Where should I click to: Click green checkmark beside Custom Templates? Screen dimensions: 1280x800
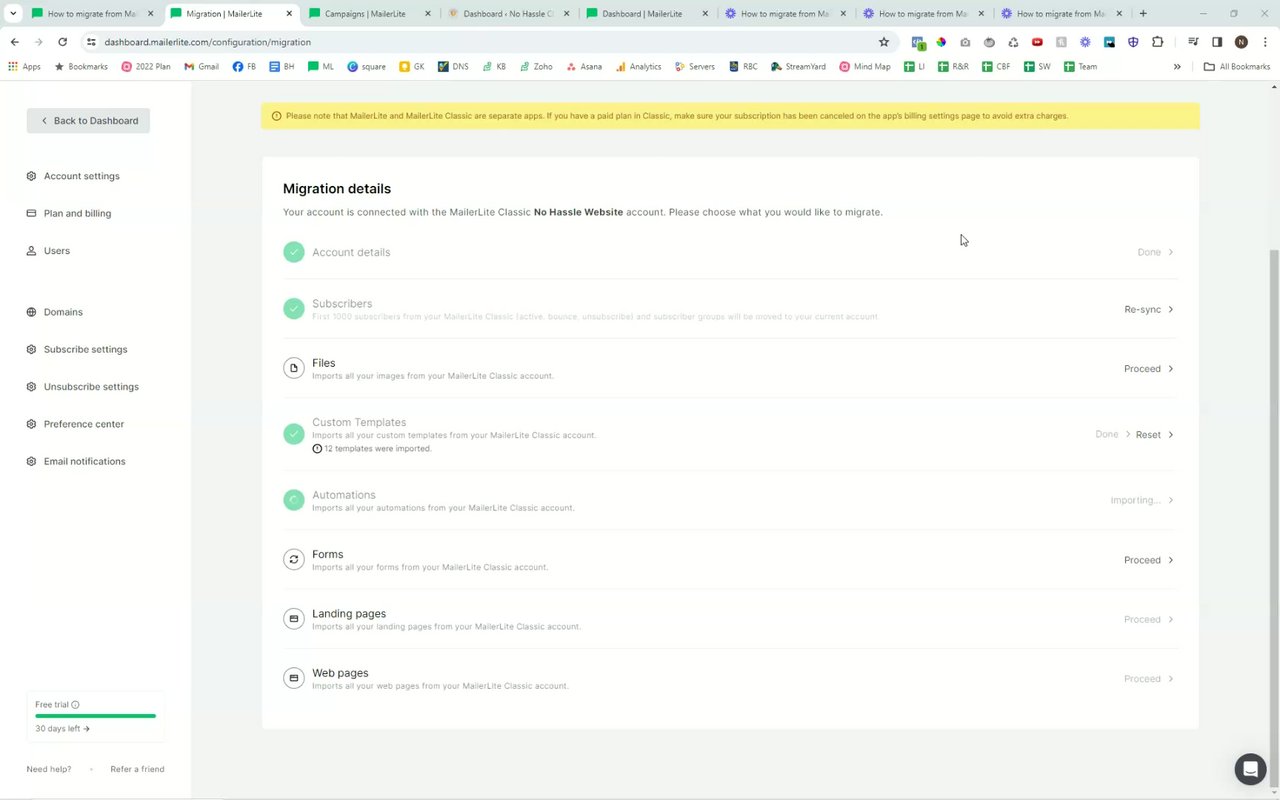tap(293, 434)
